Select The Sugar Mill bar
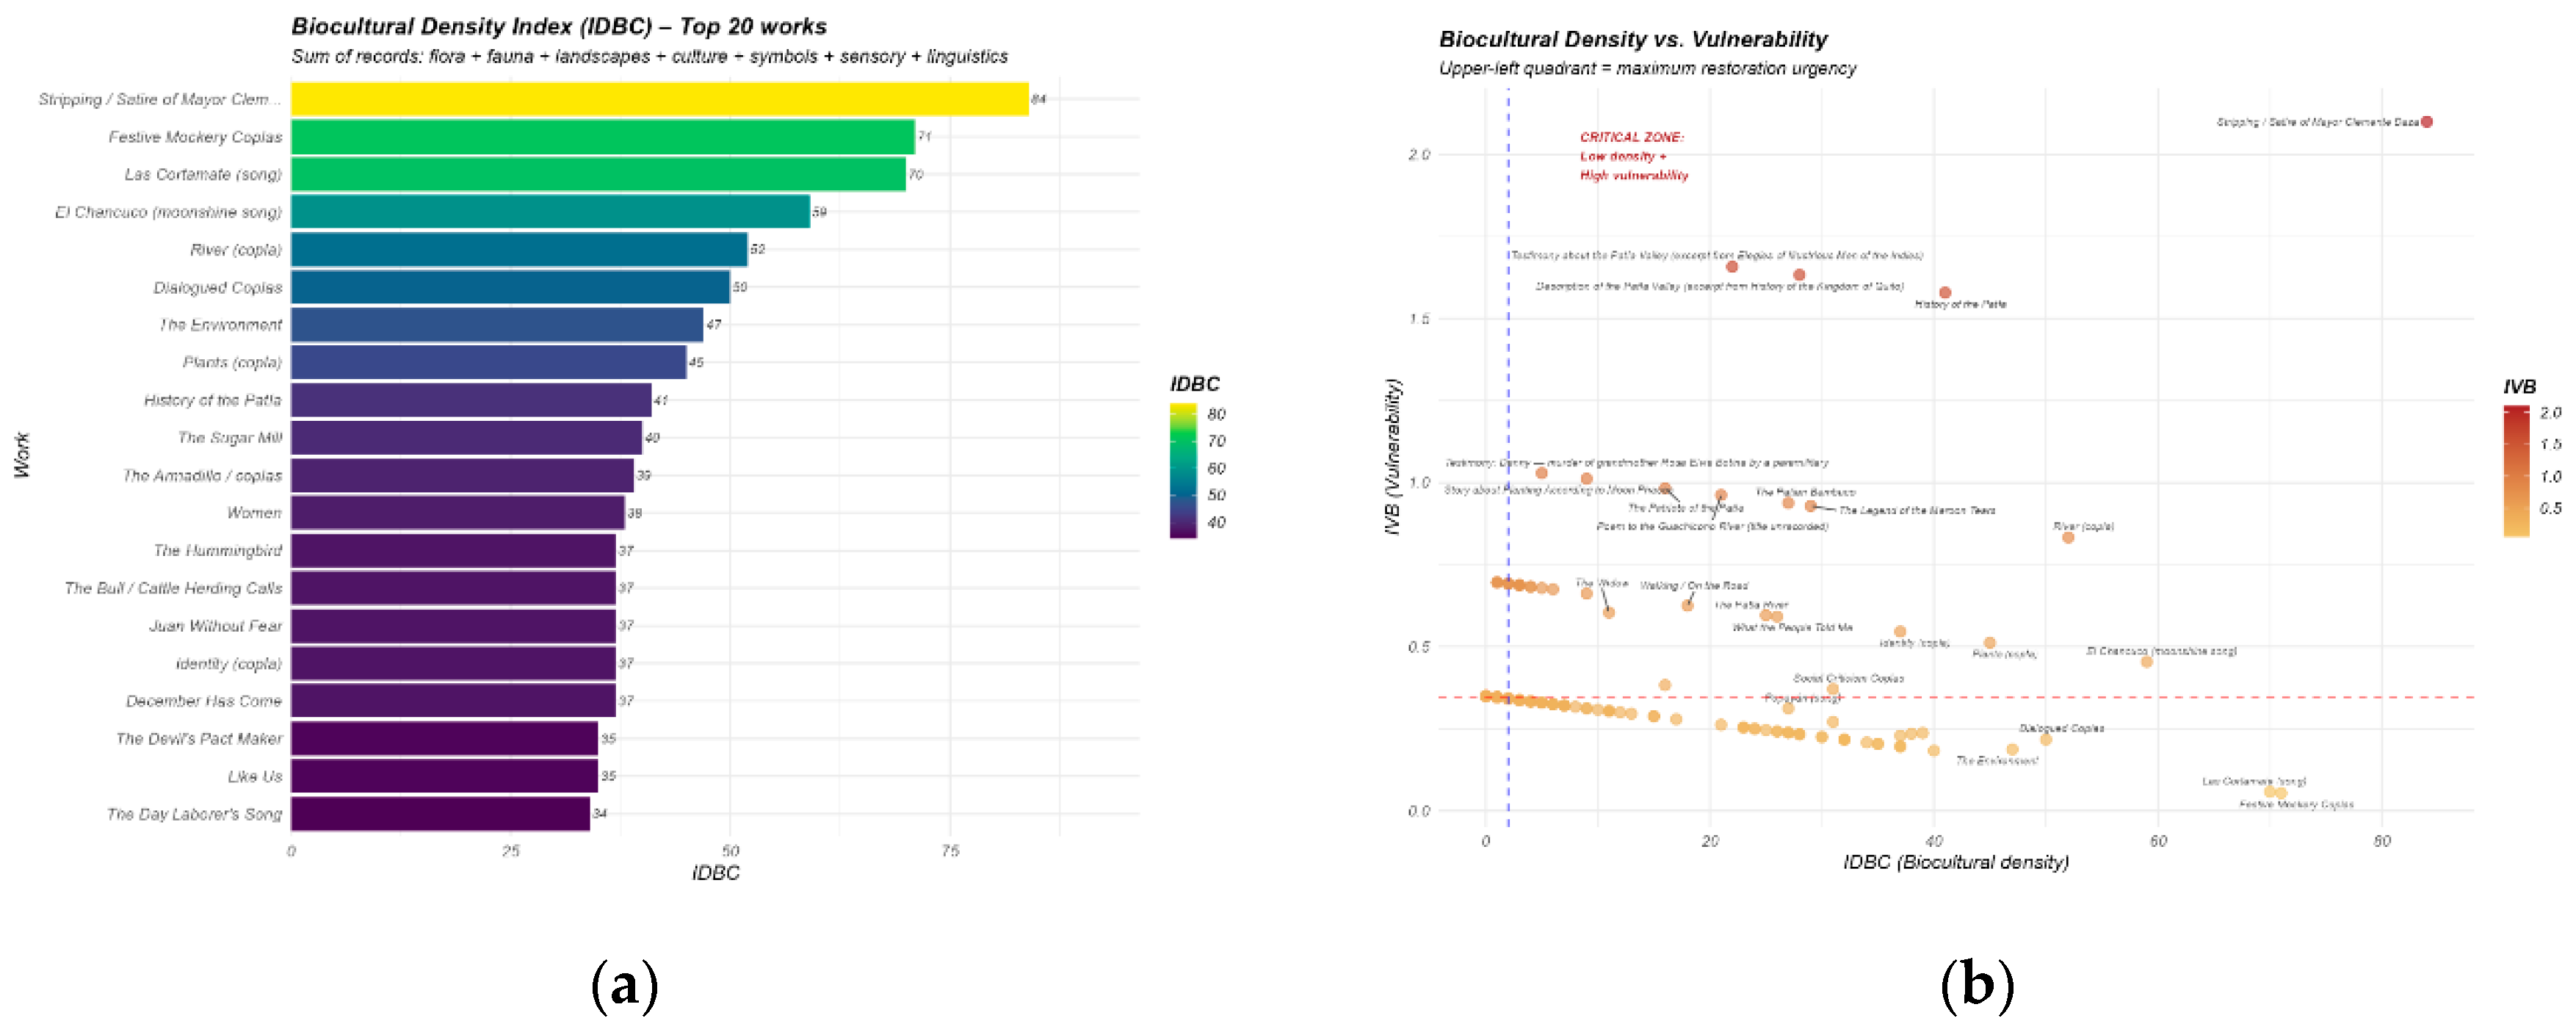Screen dimensions: 2576x1032 [x=466, y=438]
